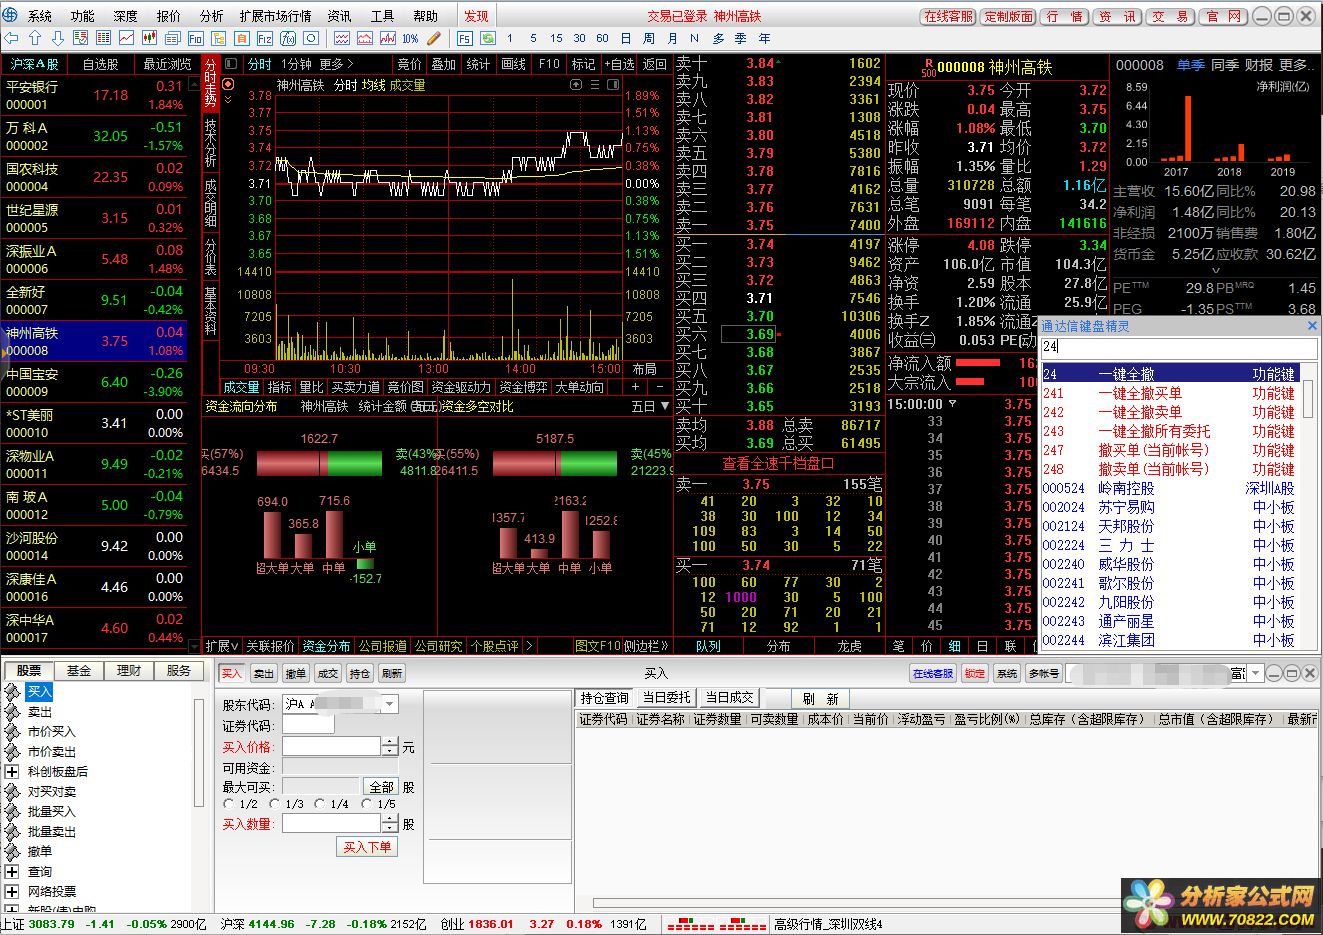This screenshot has height=935, width=1323.
Task: Click the indicator zoom-out minus button
Action: [x=660, y=387]
